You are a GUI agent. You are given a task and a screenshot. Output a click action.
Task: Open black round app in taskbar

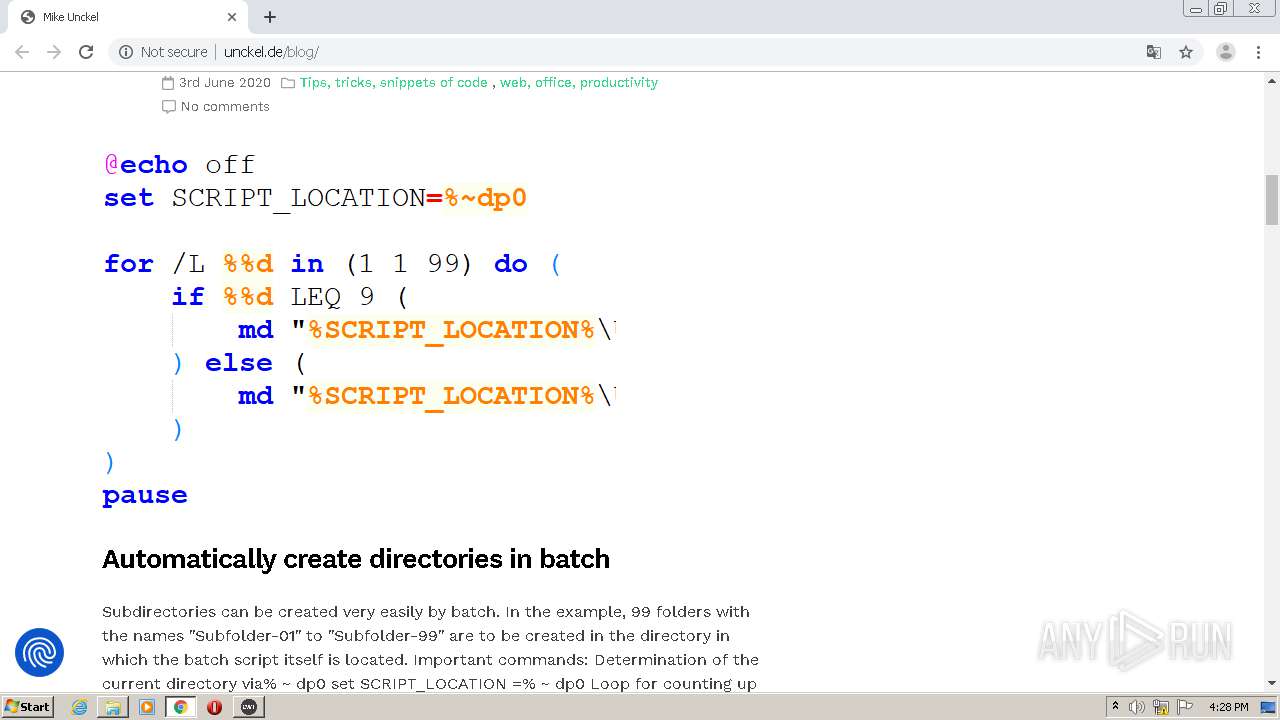click(x=249, y=707)
